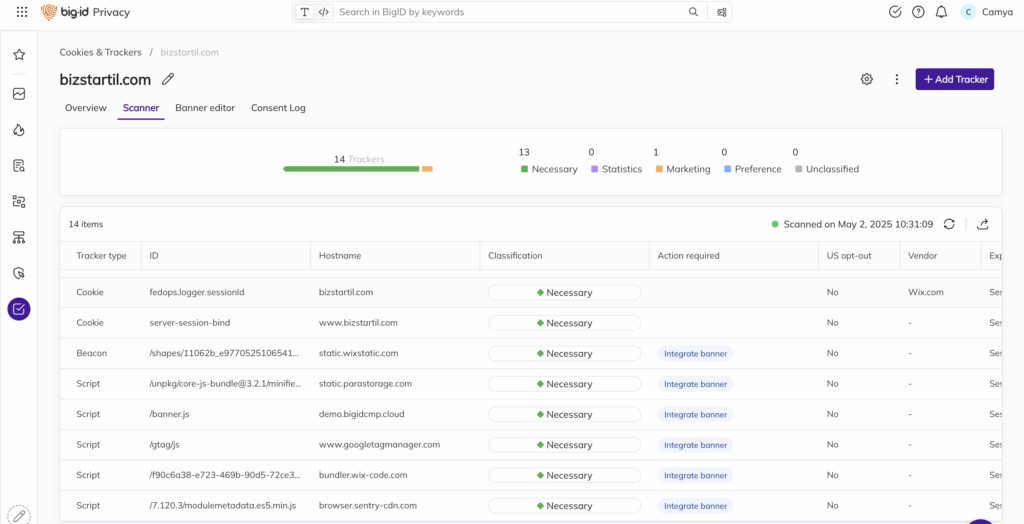Click Integrate banner for /banner.js row
This screenshot has width=1024, height=524.
click(x=695, y=414)
